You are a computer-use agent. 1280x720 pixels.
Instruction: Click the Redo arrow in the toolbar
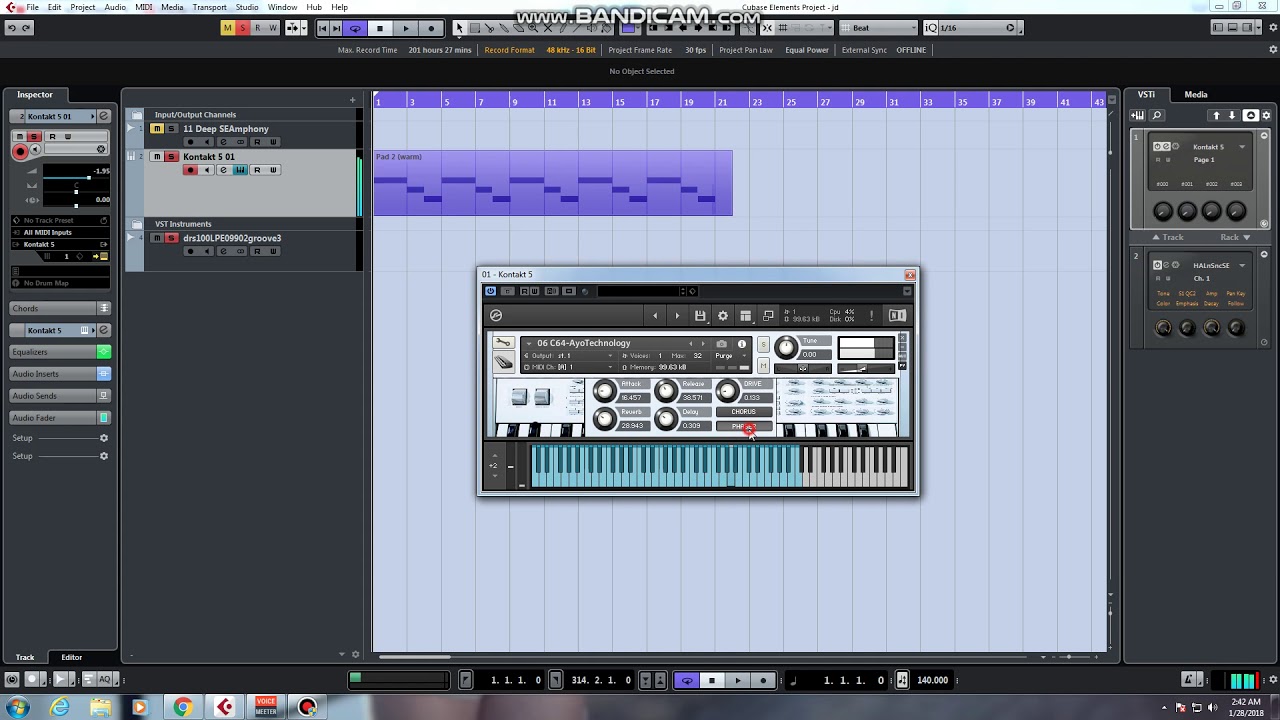pyautogui.click(x=26, y=28)
